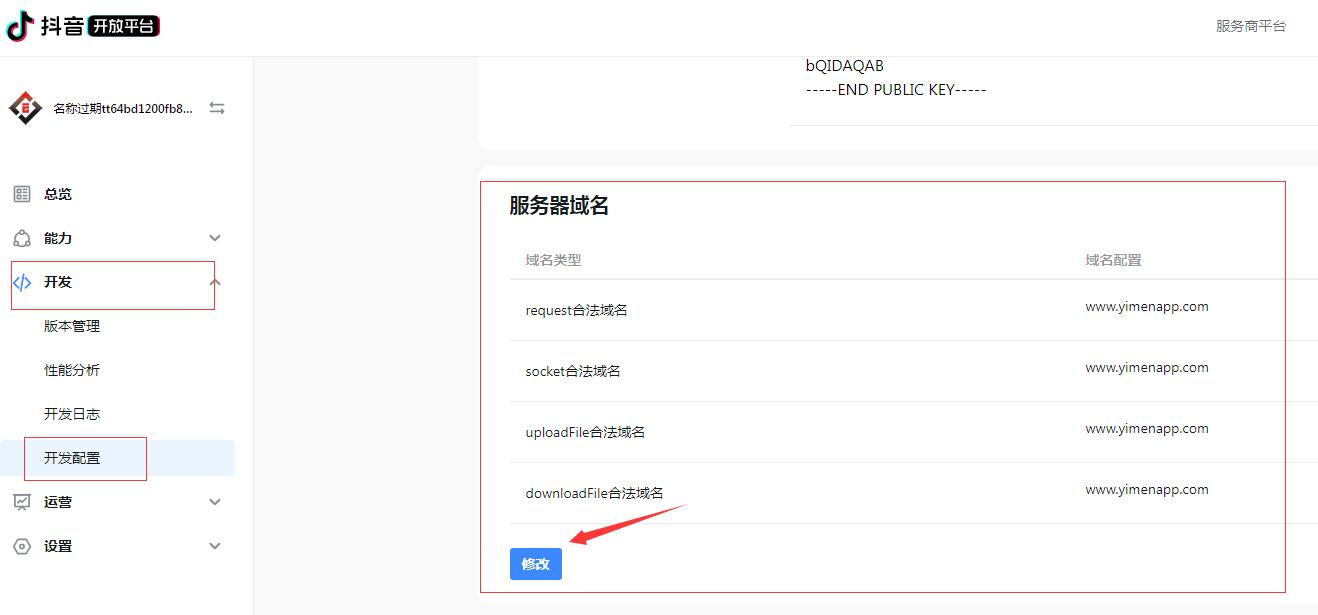Viewport: 1318px width, 615px height.
Task: Click the socket合法域名 row label
Action: (573, 371)
